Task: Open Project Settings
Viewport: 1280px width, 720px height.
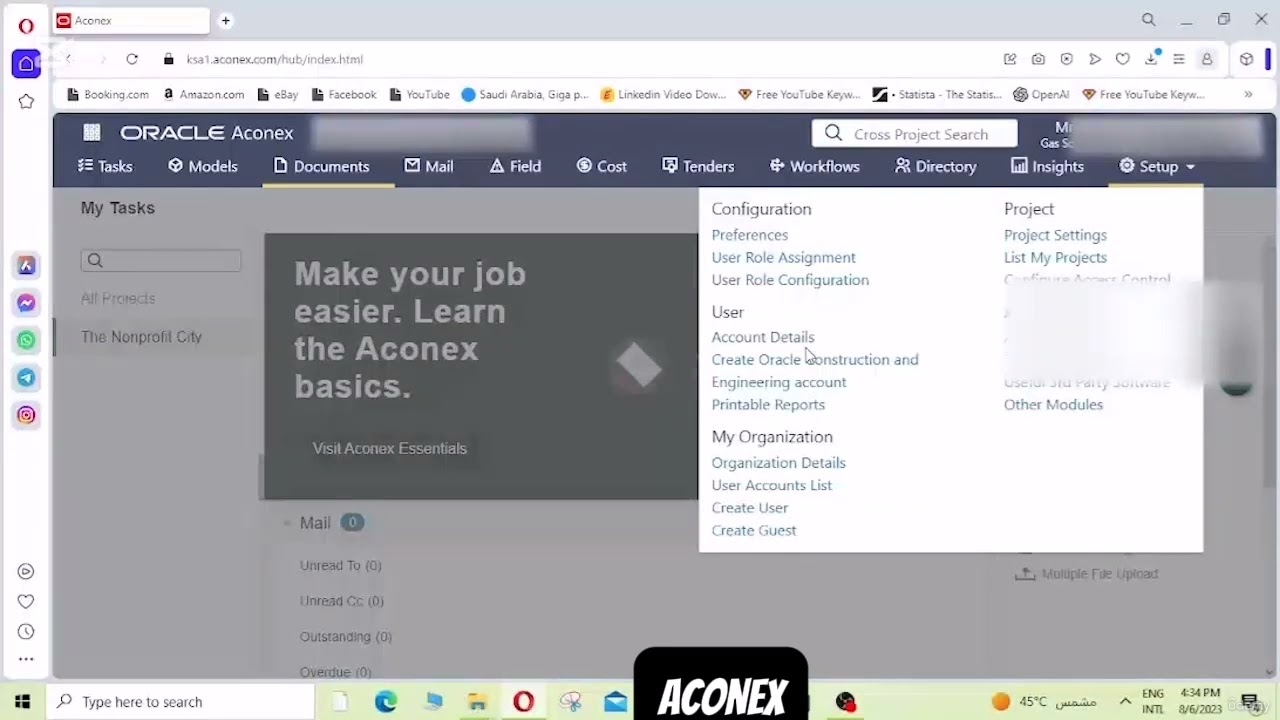Action: 1055,235
